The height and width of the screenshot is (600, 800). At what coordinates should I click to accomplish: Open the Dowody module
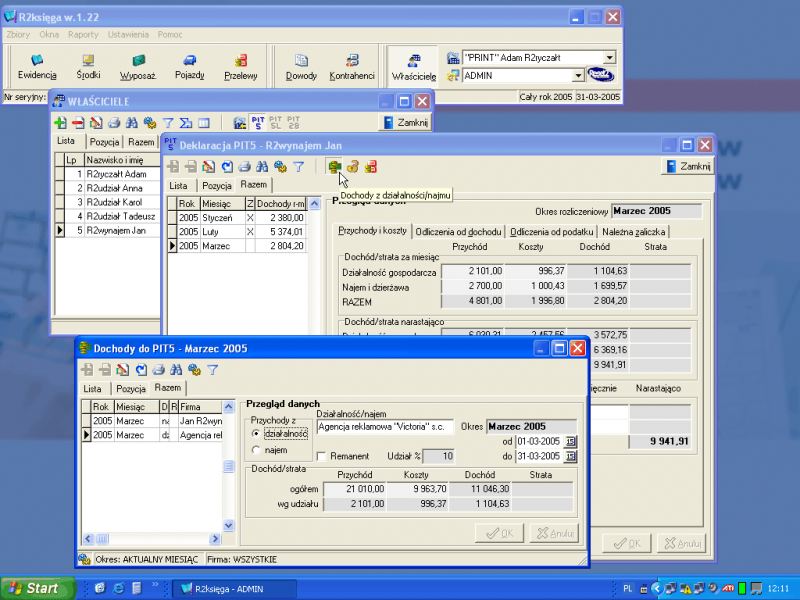301,66
